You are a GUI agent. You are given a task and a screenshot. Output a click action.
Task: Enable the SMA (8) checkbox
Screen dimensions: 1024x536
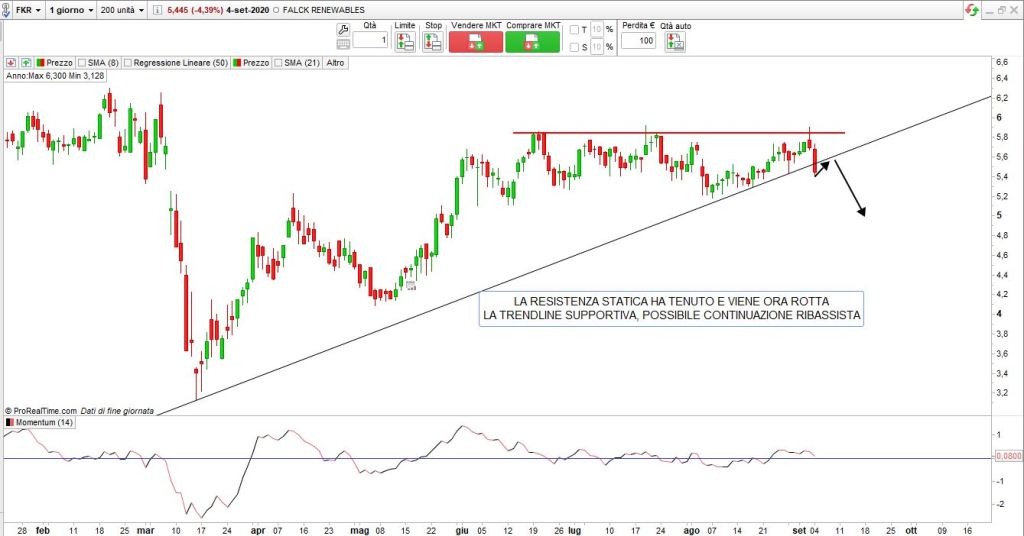80,62
